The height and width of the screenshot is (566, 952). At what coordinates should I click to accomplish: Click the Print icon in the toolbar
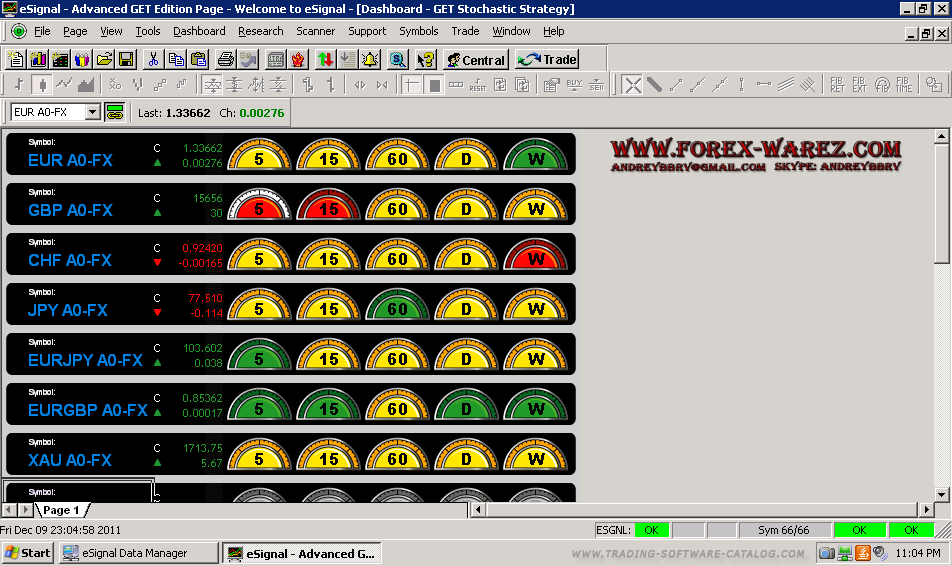click(226, 59)
